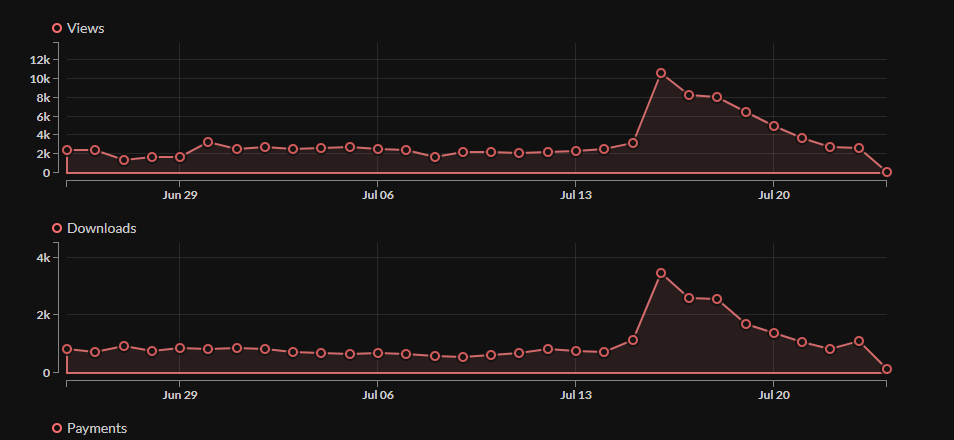Click the "2k" axis label on Downloads chart
This screenshot has width=954, height=440.
point(43,315)
